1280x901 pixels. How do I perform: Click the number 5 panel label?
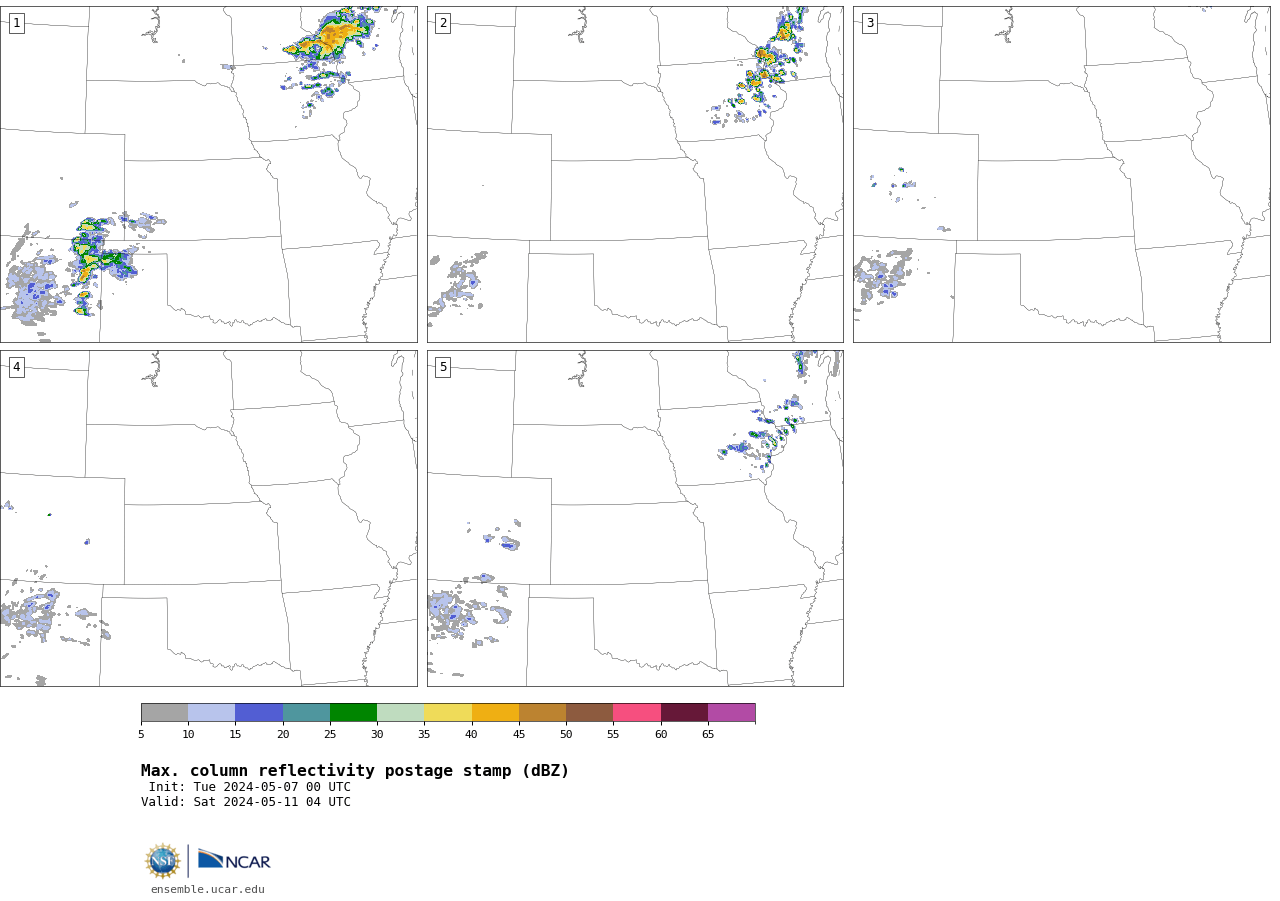(443, 367)
